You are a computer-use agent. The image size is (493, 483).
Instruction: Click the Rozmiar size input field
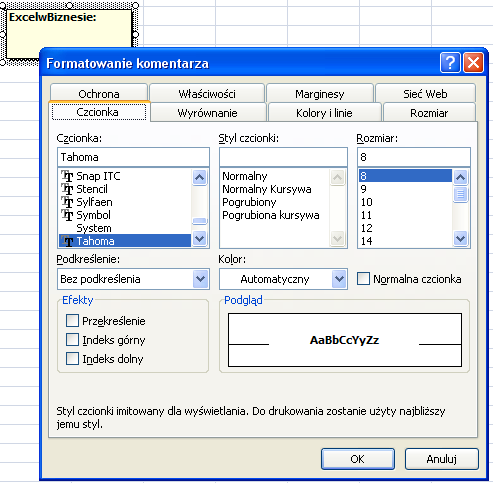[x=414, y=157]
